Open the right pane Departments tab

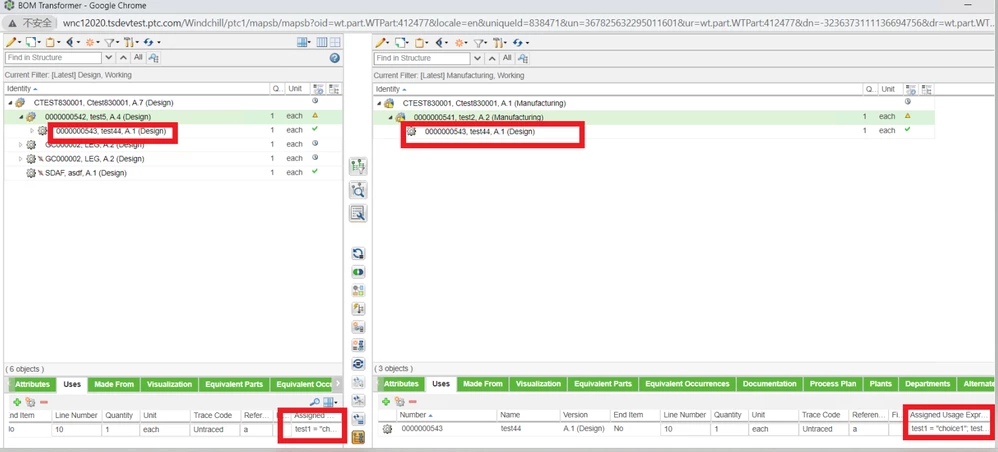927,384
